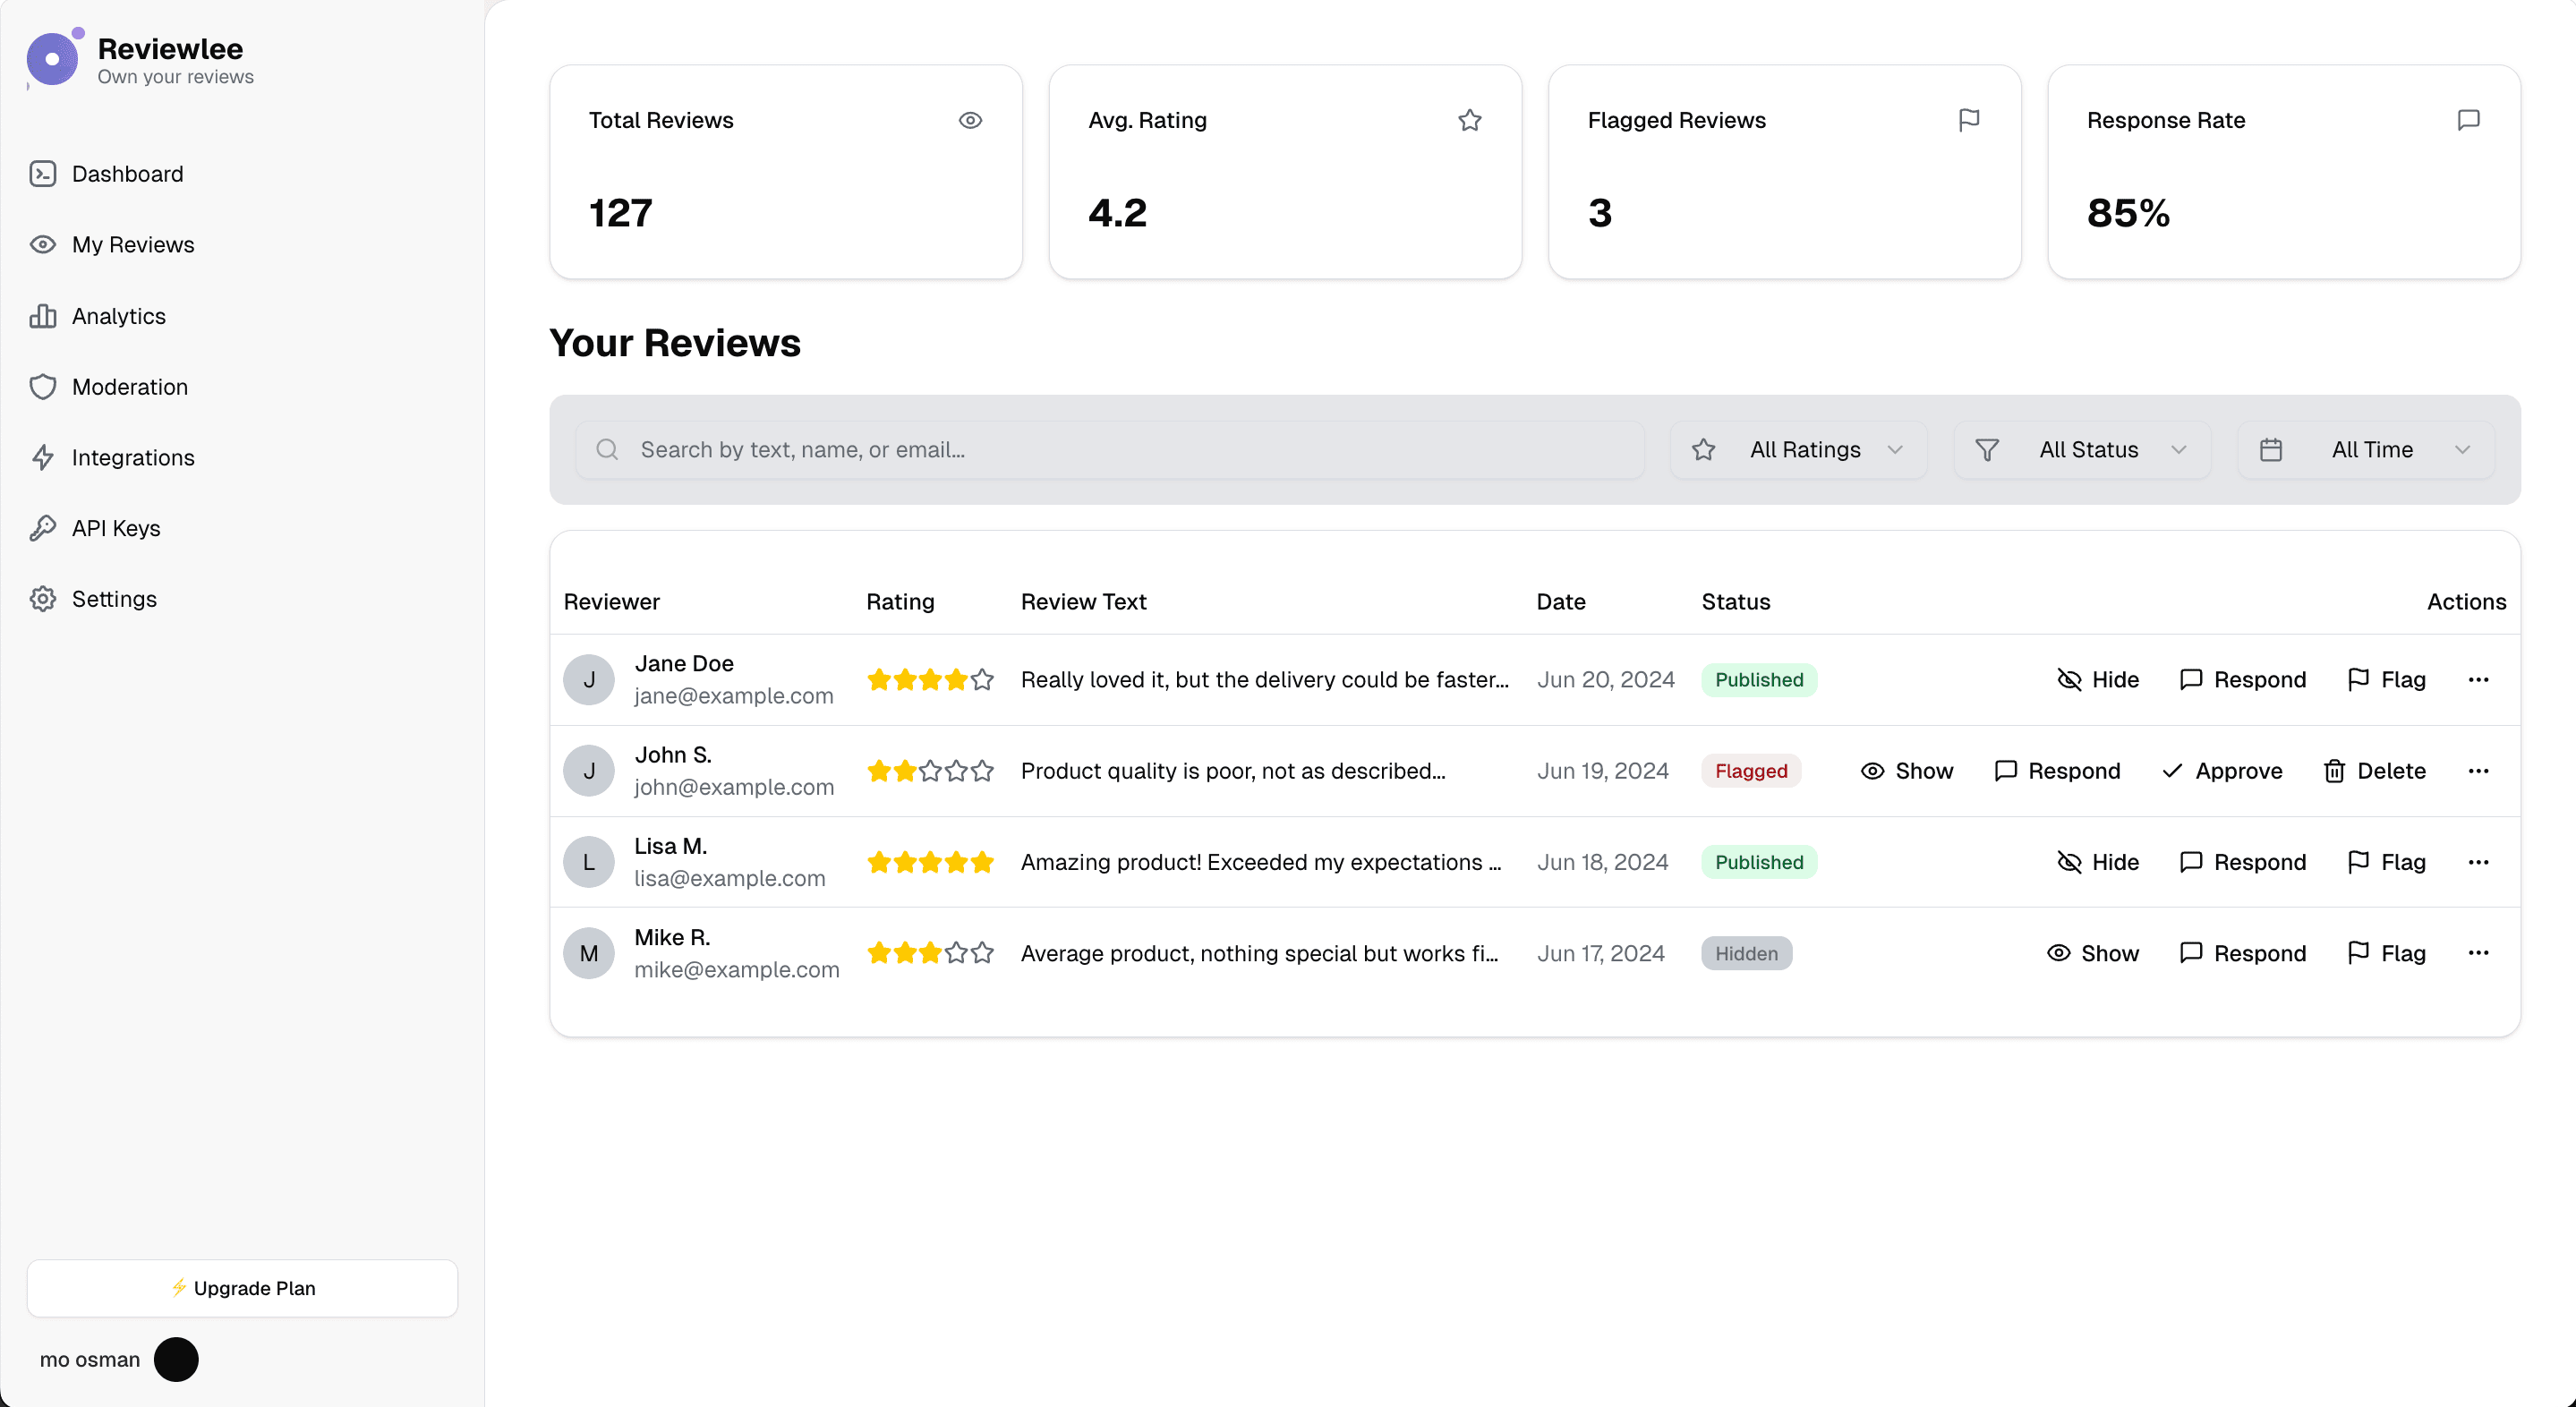View the API Keys section
The image size is (2576, 1407).
point(115,528)
